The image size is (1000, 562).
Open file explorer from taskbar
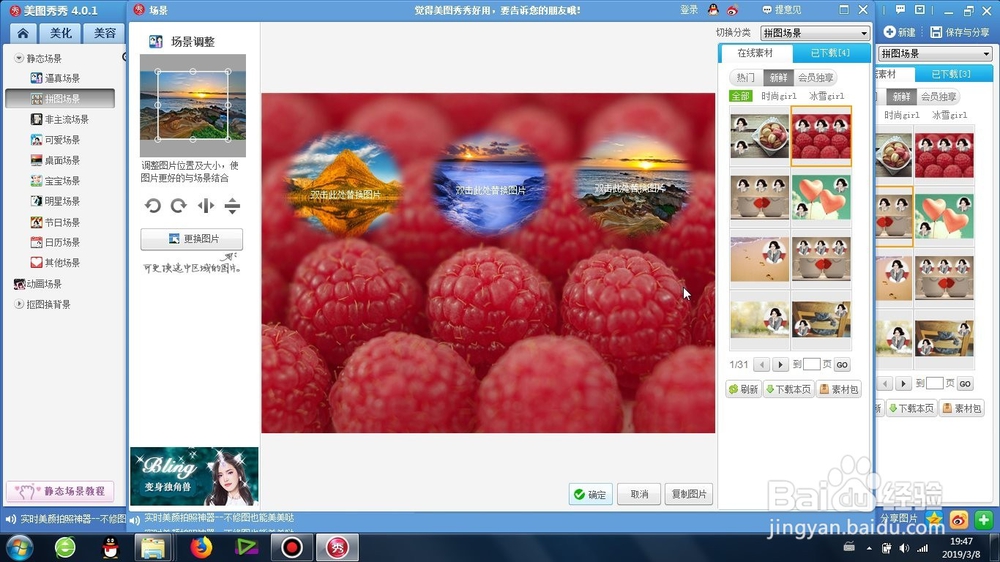(153, 547)
